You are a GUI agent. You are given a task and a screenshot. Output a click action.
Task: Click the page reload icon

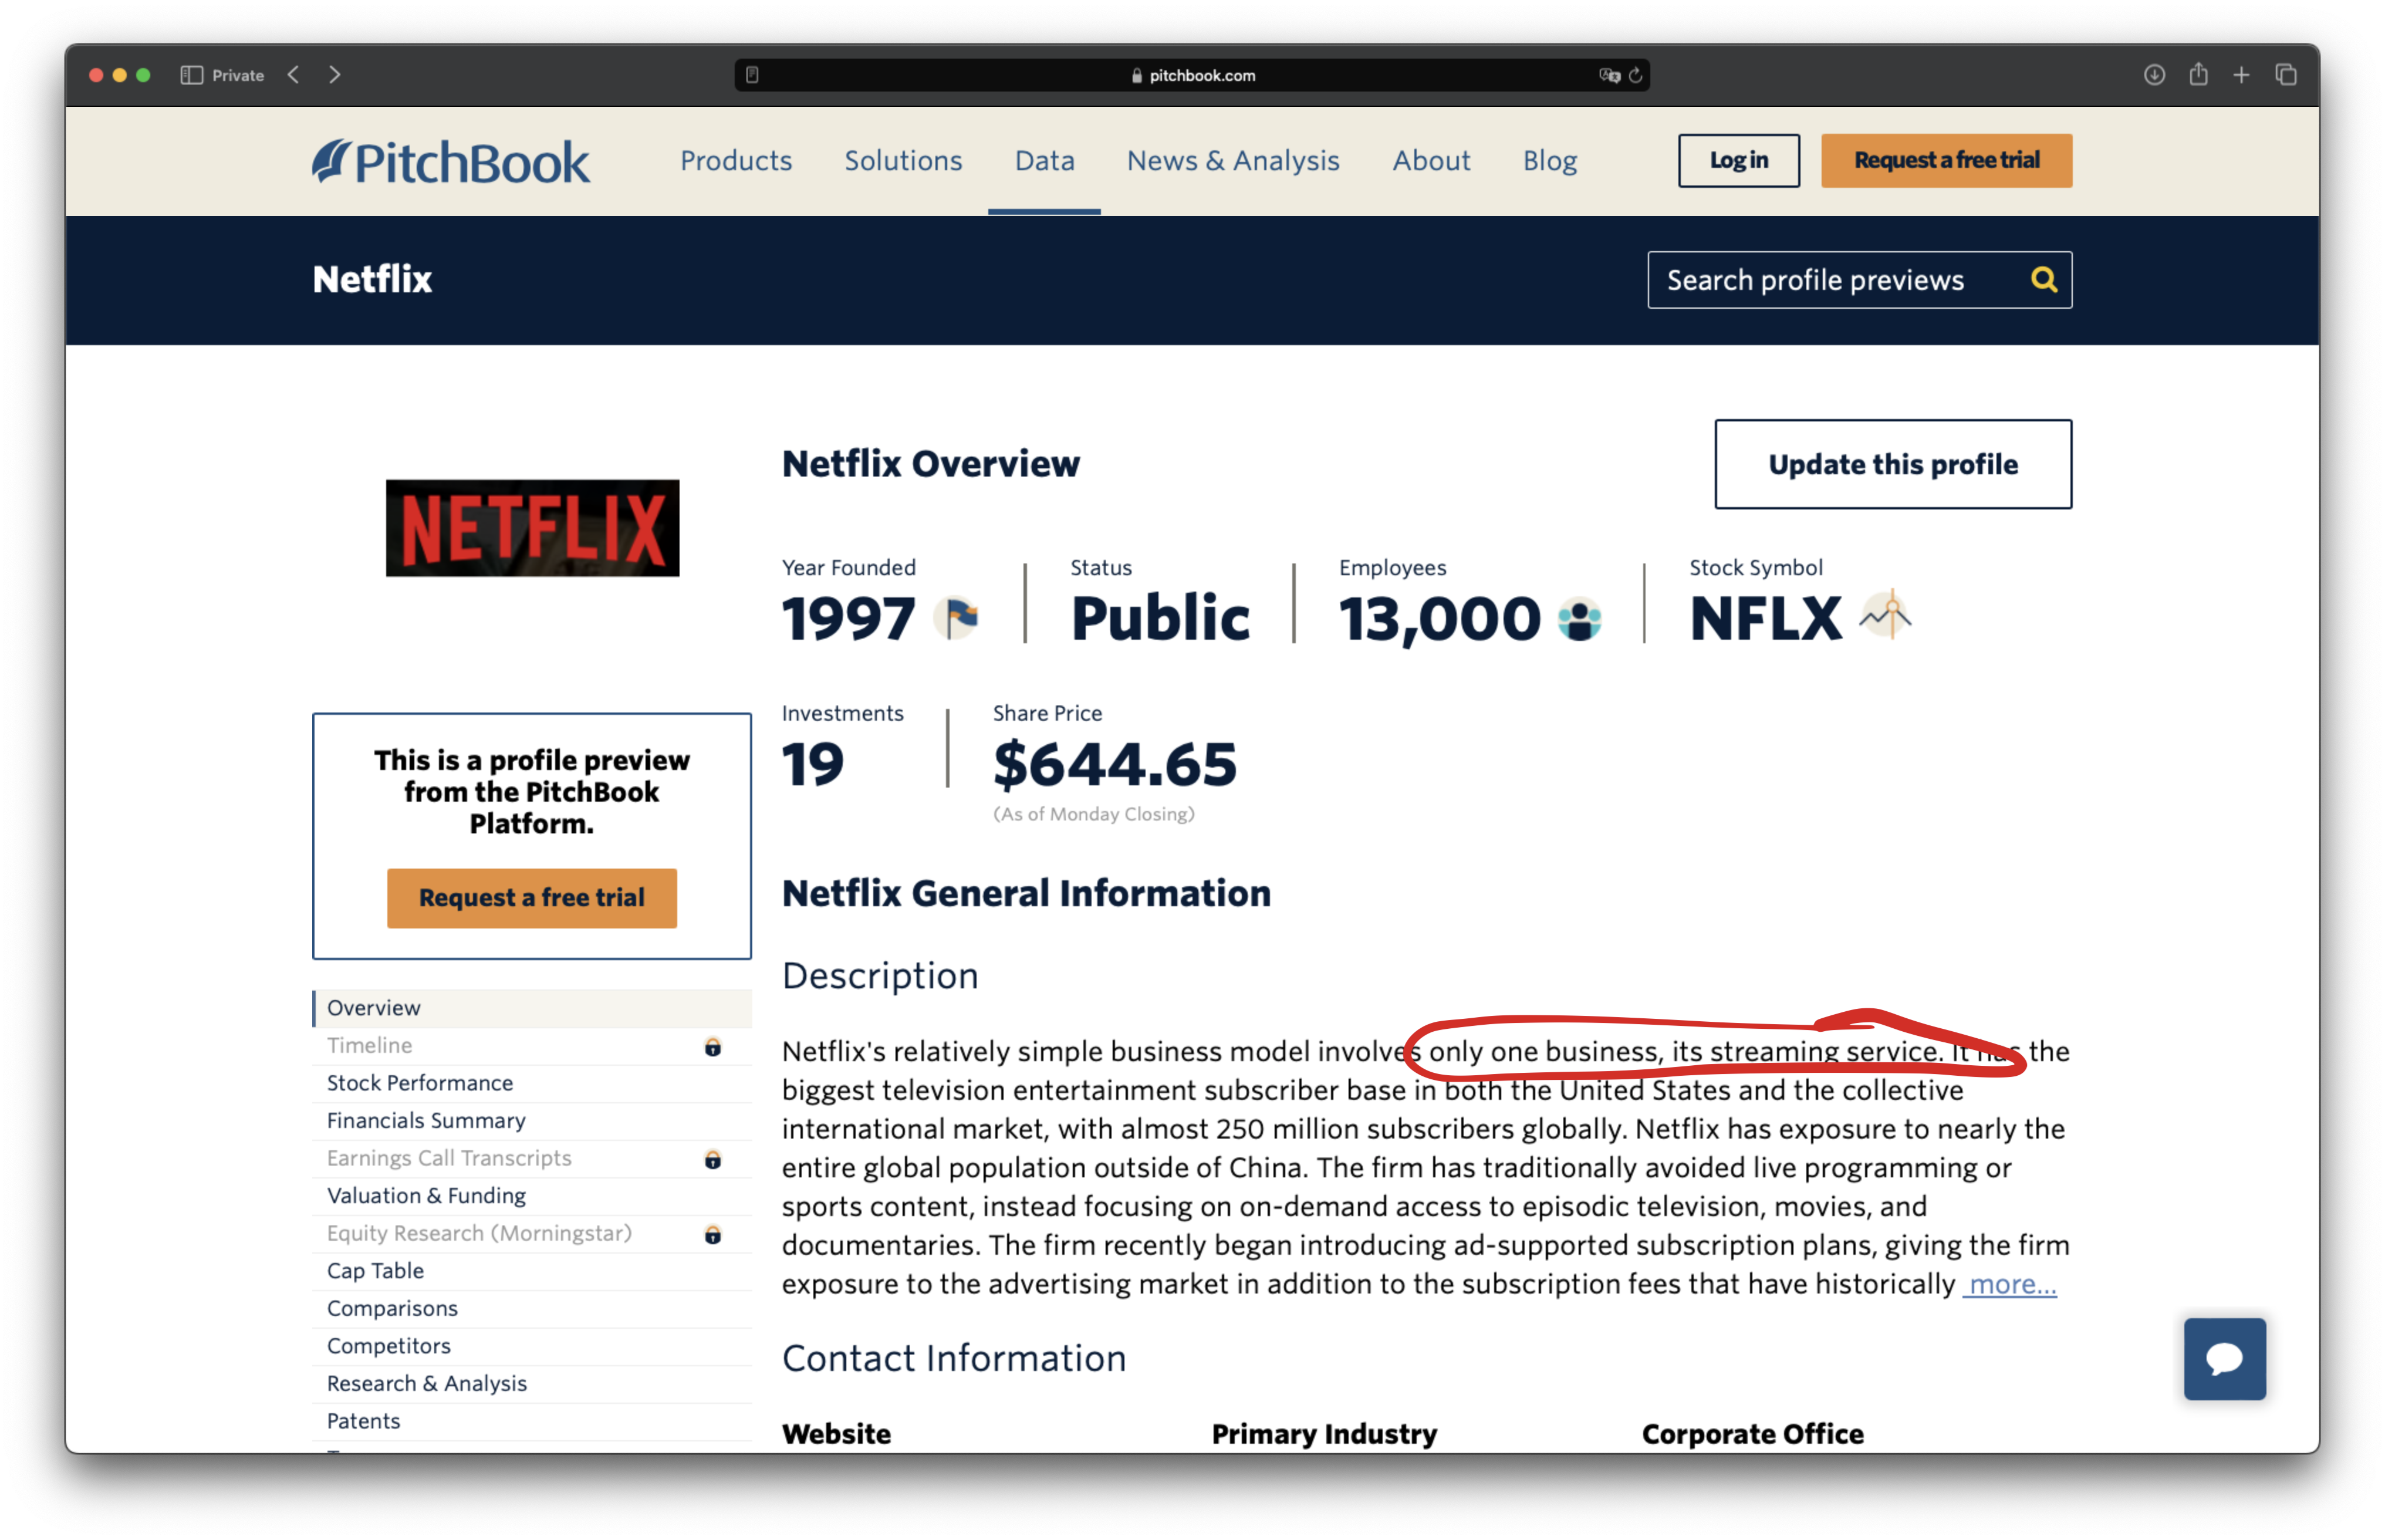pos(1636,75)
